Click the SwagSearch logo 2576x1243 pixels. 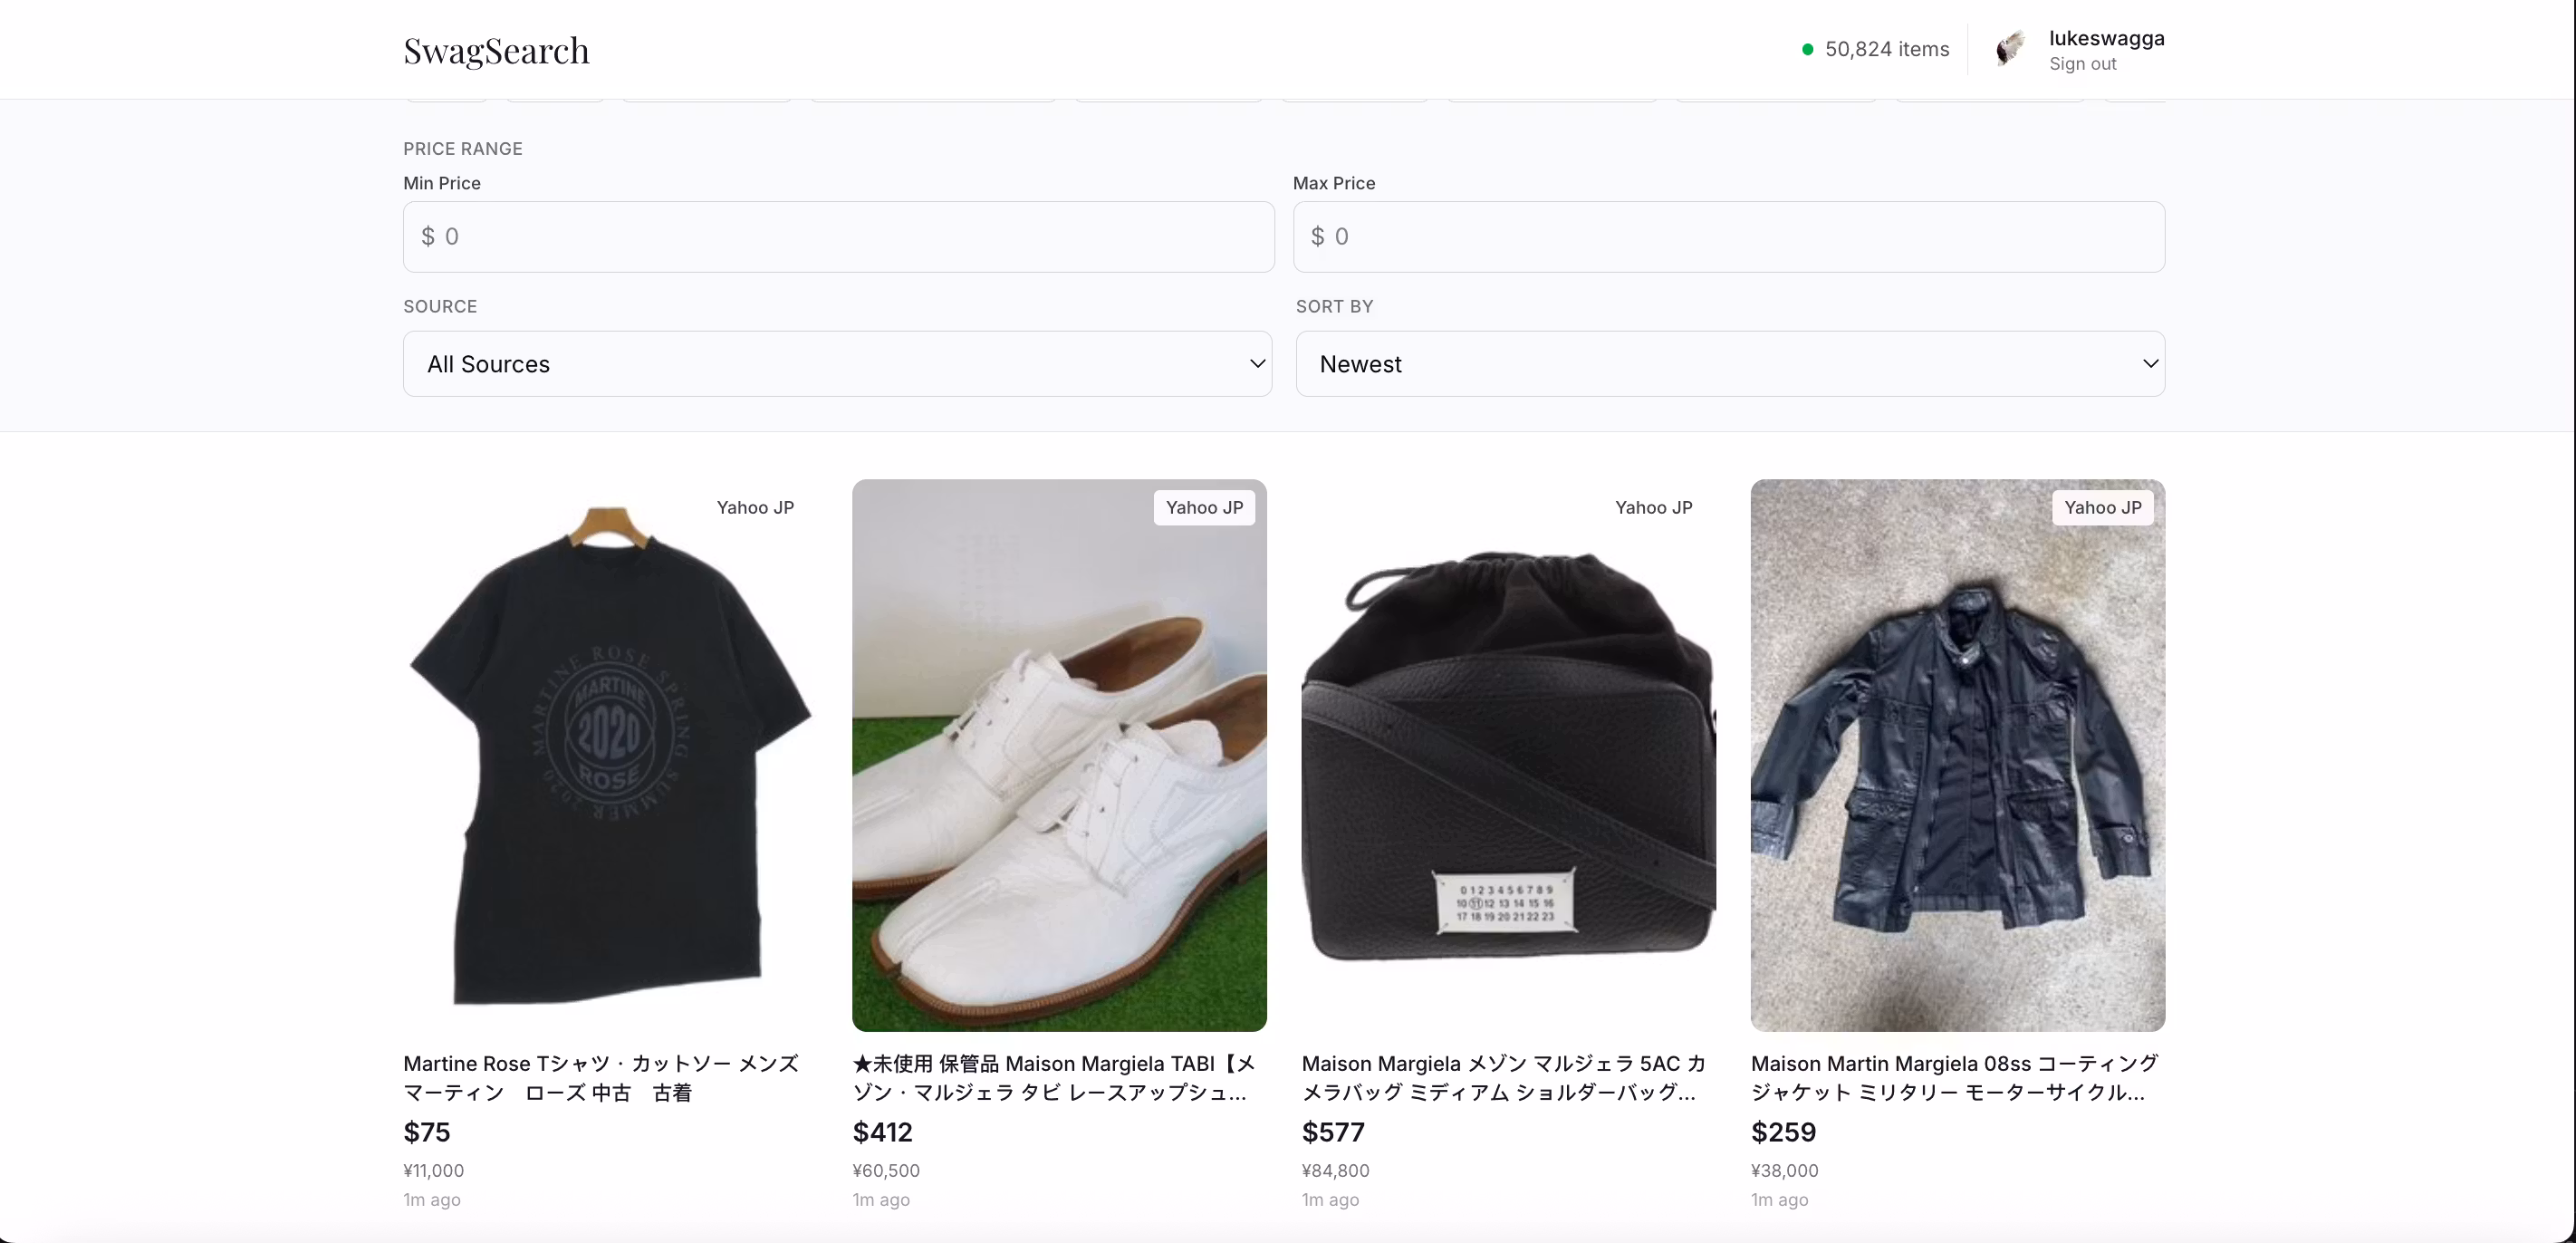496,51
